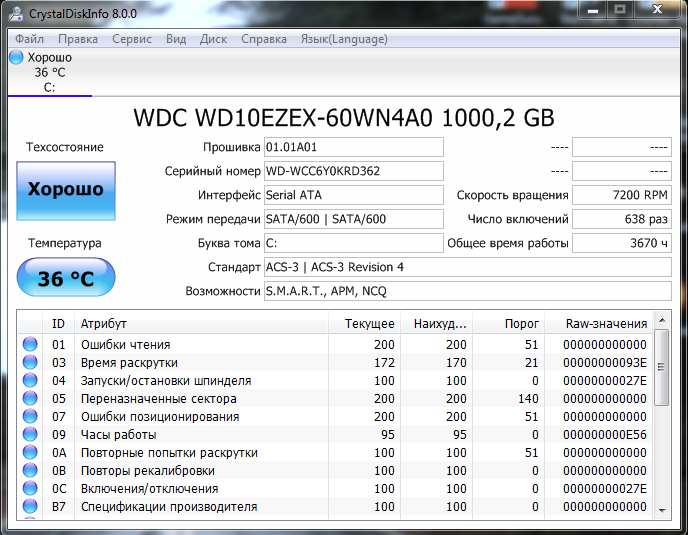Click the Стандарт field ACS-3 Revision 4
The height and width of the screenshot is (535, 688).
pos(468,267)
